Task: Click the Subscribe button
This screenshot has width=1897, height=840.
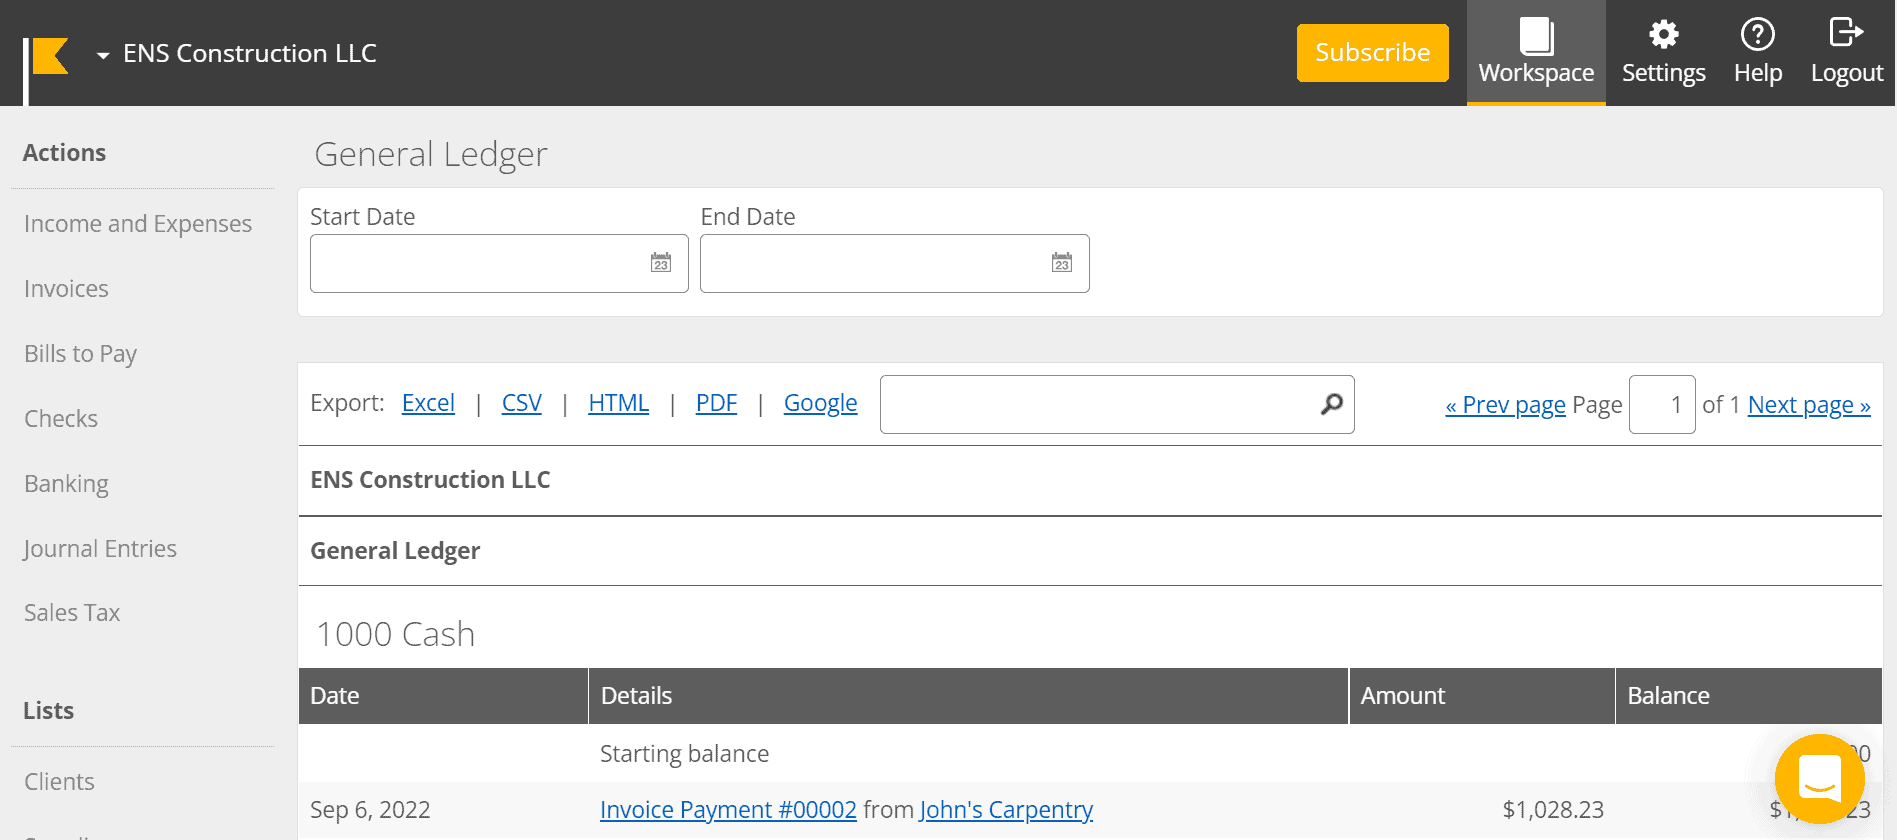Action: (x=1372, y=53)
